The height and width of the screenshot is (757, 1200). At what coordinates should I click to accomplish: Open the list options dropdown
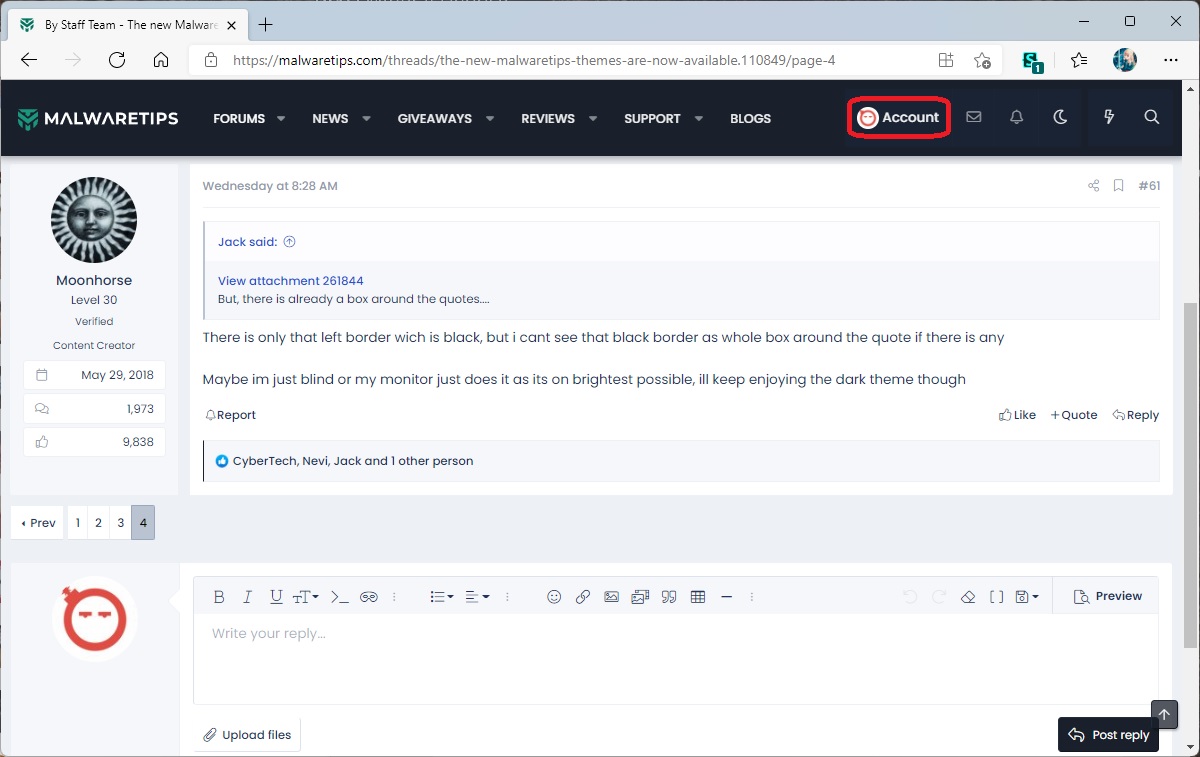pyautogui.click(x=442, y=597)
